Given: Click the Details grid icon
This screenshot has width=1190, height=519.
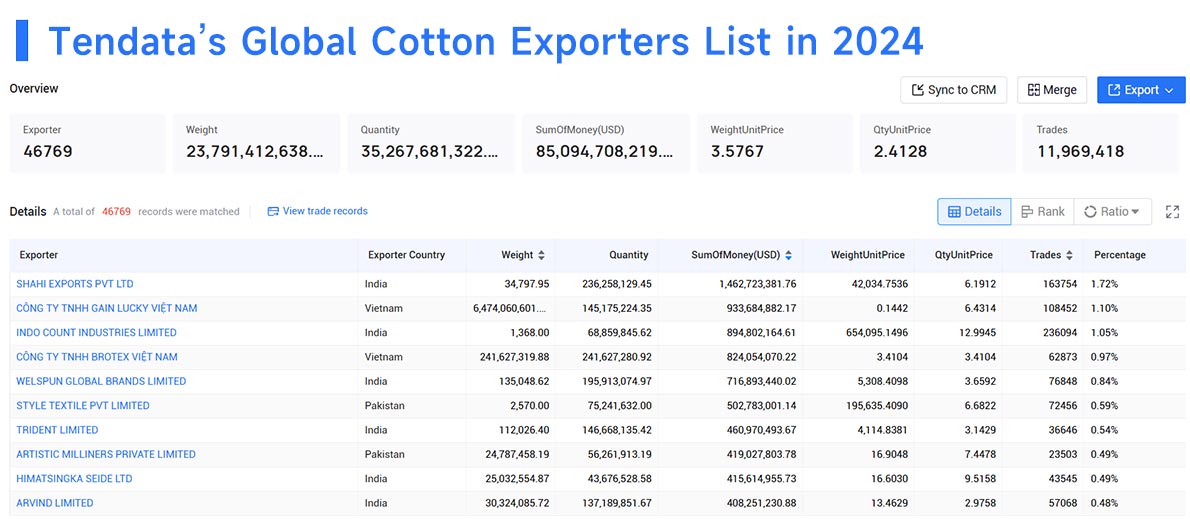Looking at the screenshot, I should pos(955,212).
